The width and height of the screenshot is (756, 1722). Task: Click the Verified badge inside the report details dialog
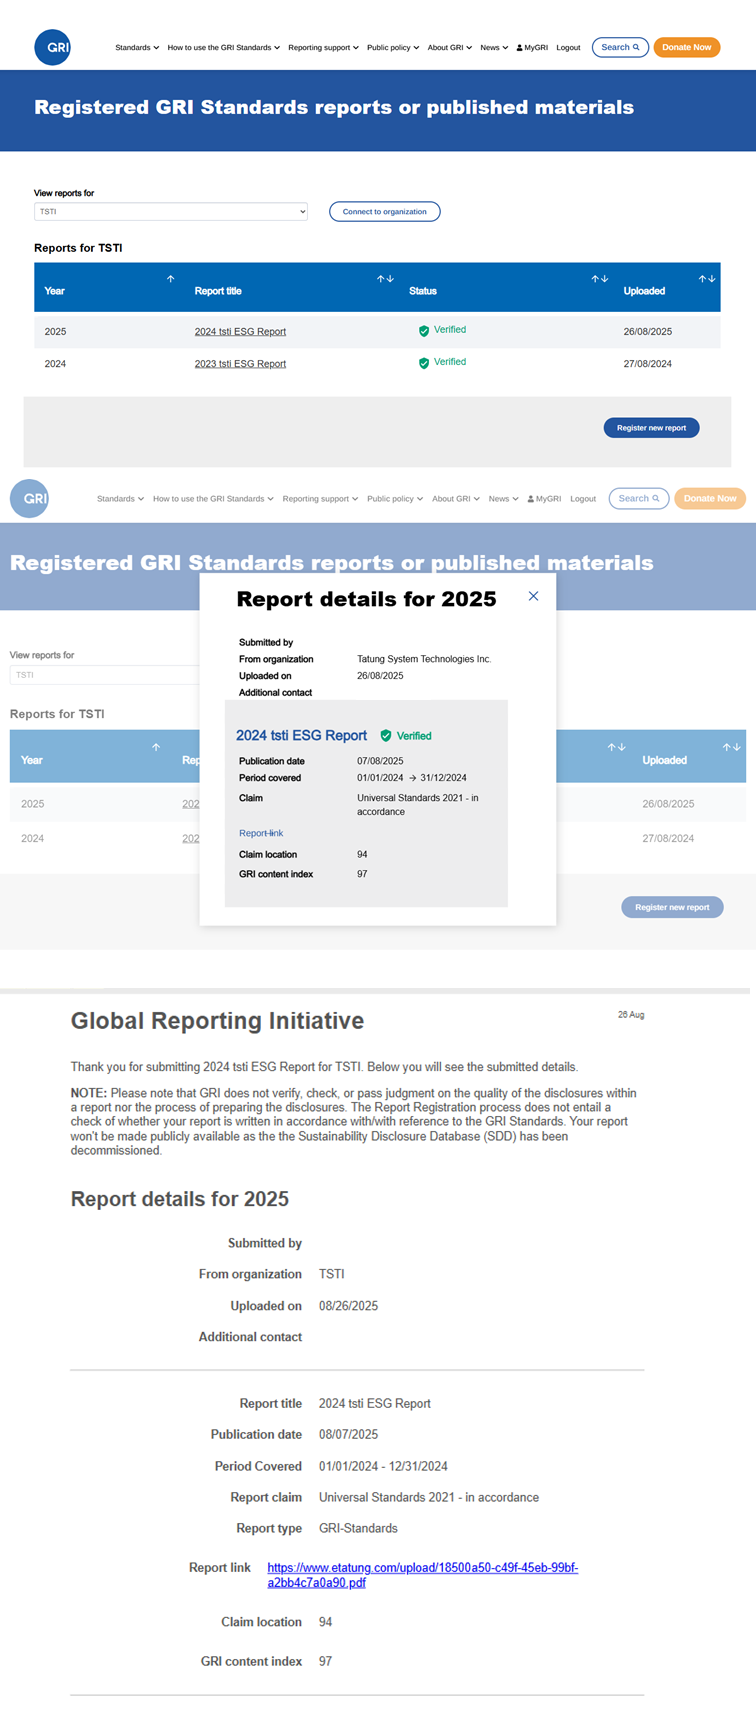pos(406,736)
